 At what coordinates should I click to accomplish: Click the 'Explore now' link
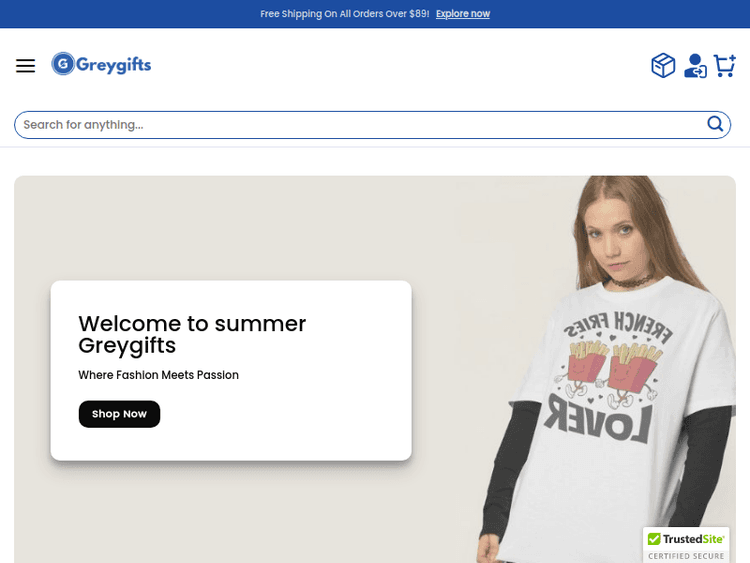(462, 14)
